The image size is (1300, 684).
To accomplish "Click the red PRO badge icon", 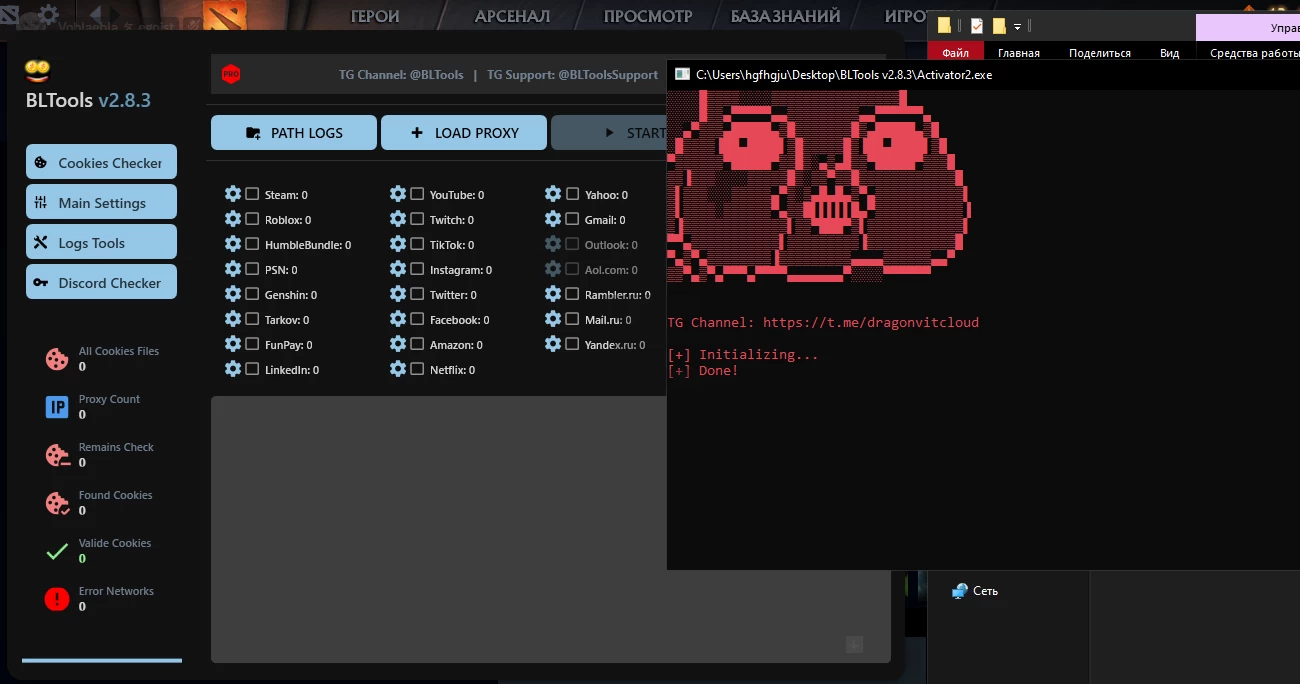I will point(231,74).
